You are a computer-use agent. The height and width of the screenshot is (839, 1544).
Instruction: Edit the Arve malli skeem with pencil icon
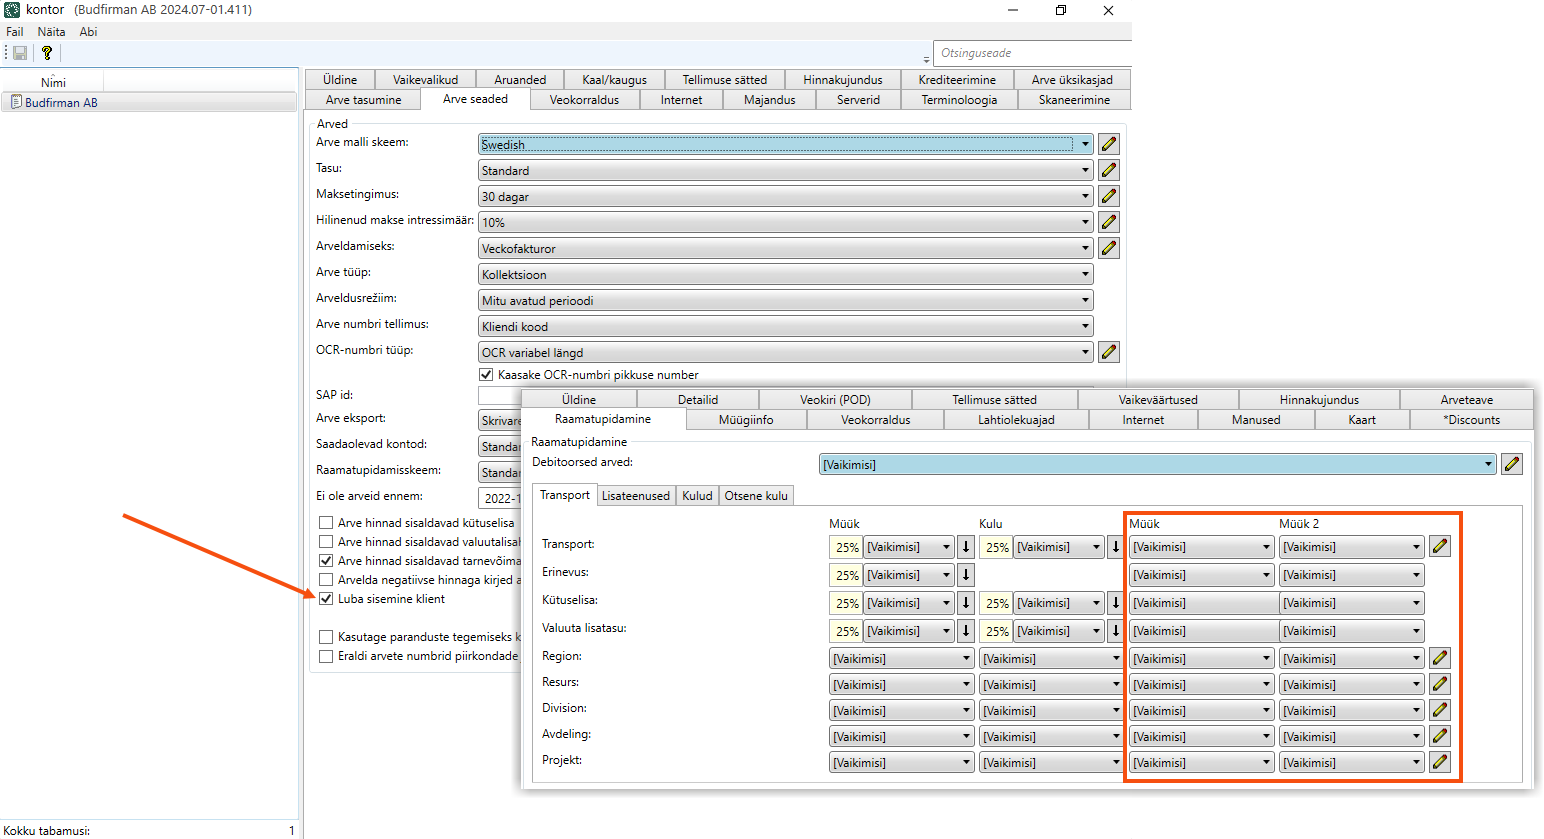point(1109,144)
